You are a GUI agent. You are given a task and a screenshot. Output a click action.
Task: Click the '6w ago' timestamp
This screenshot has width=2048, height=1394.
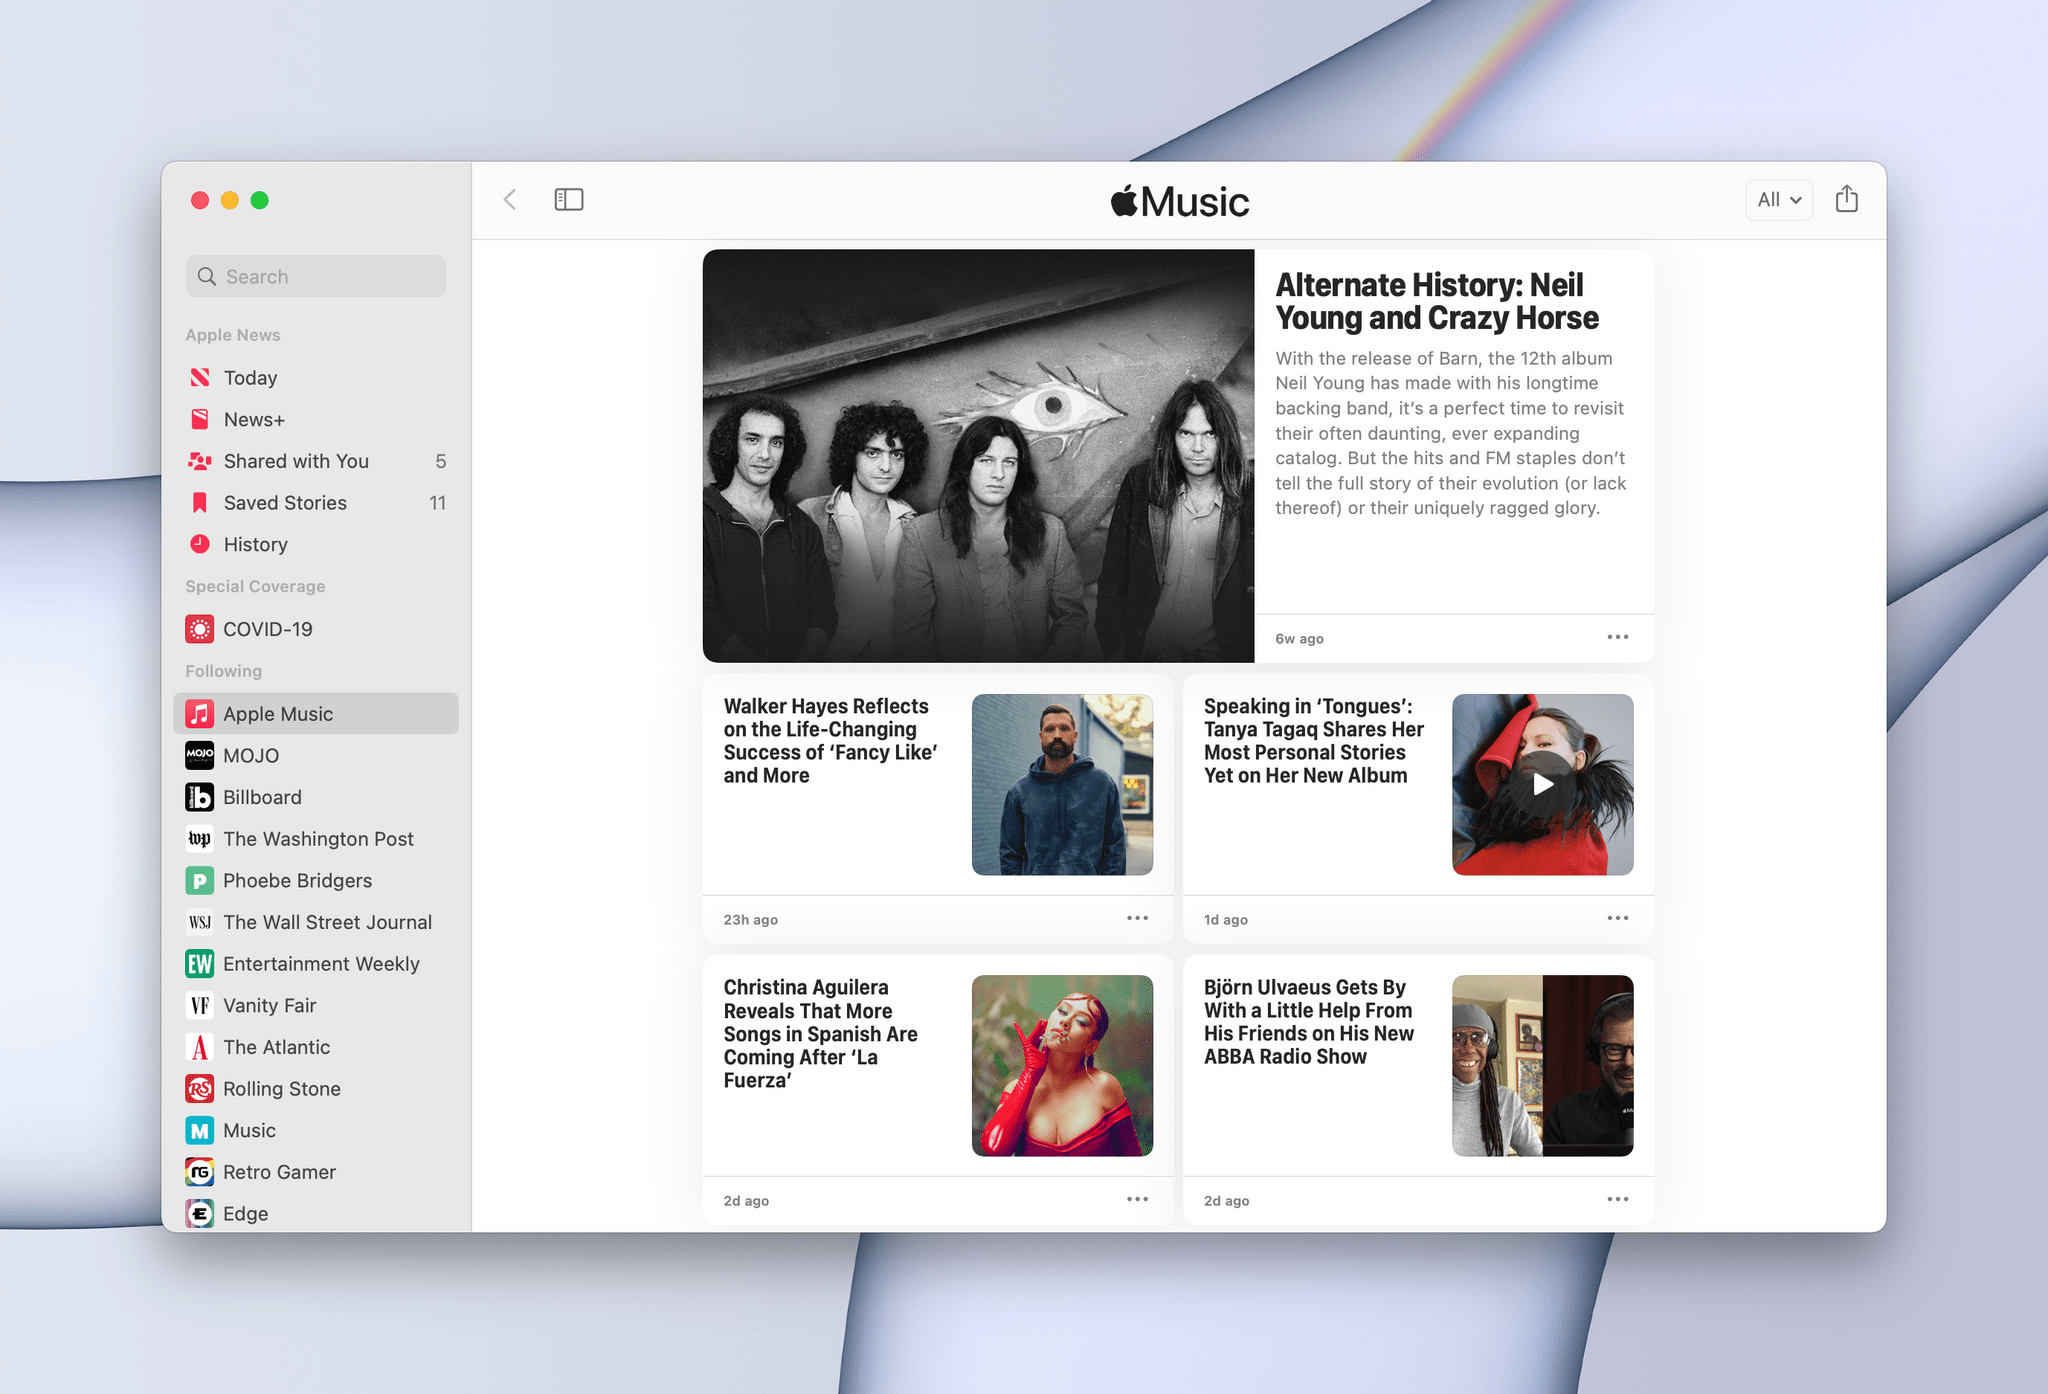click(x=1299, y=638)
